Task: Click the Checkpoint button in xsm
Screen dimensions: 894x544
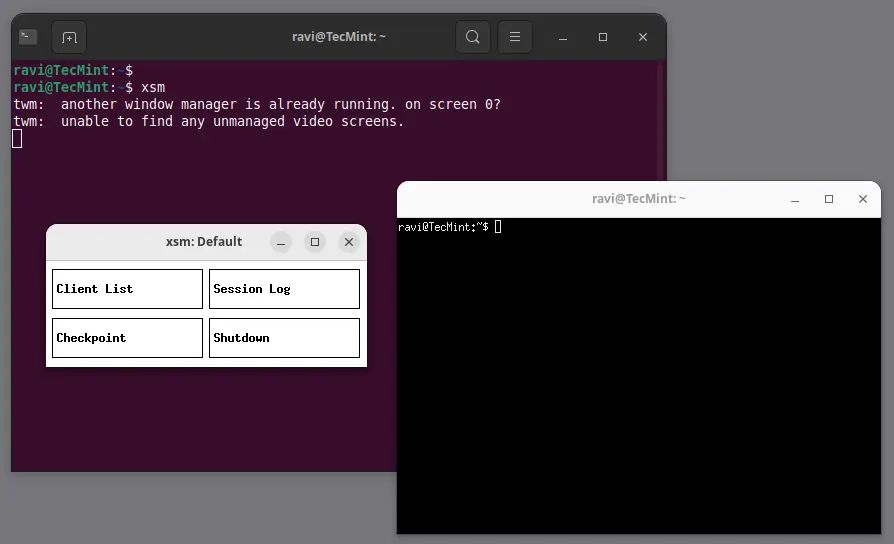Action: (x=127, y=338)
